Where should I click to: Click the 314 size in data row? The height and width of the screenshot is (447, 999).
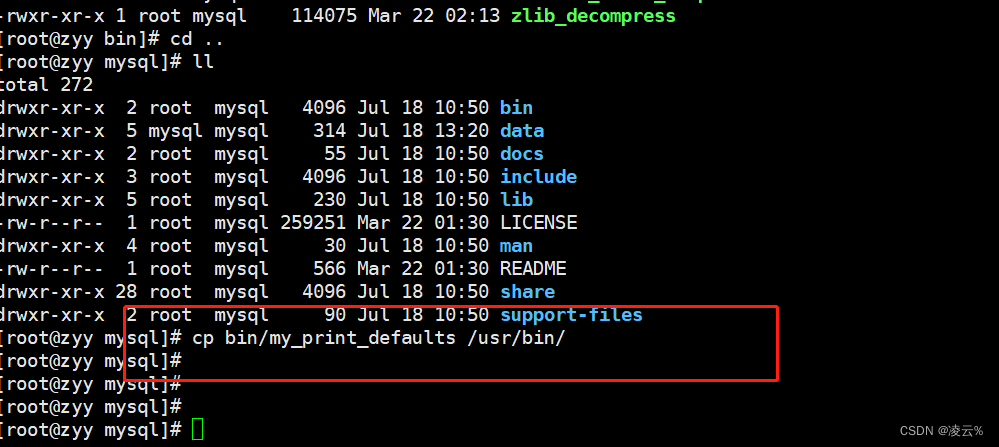(329, 131)
